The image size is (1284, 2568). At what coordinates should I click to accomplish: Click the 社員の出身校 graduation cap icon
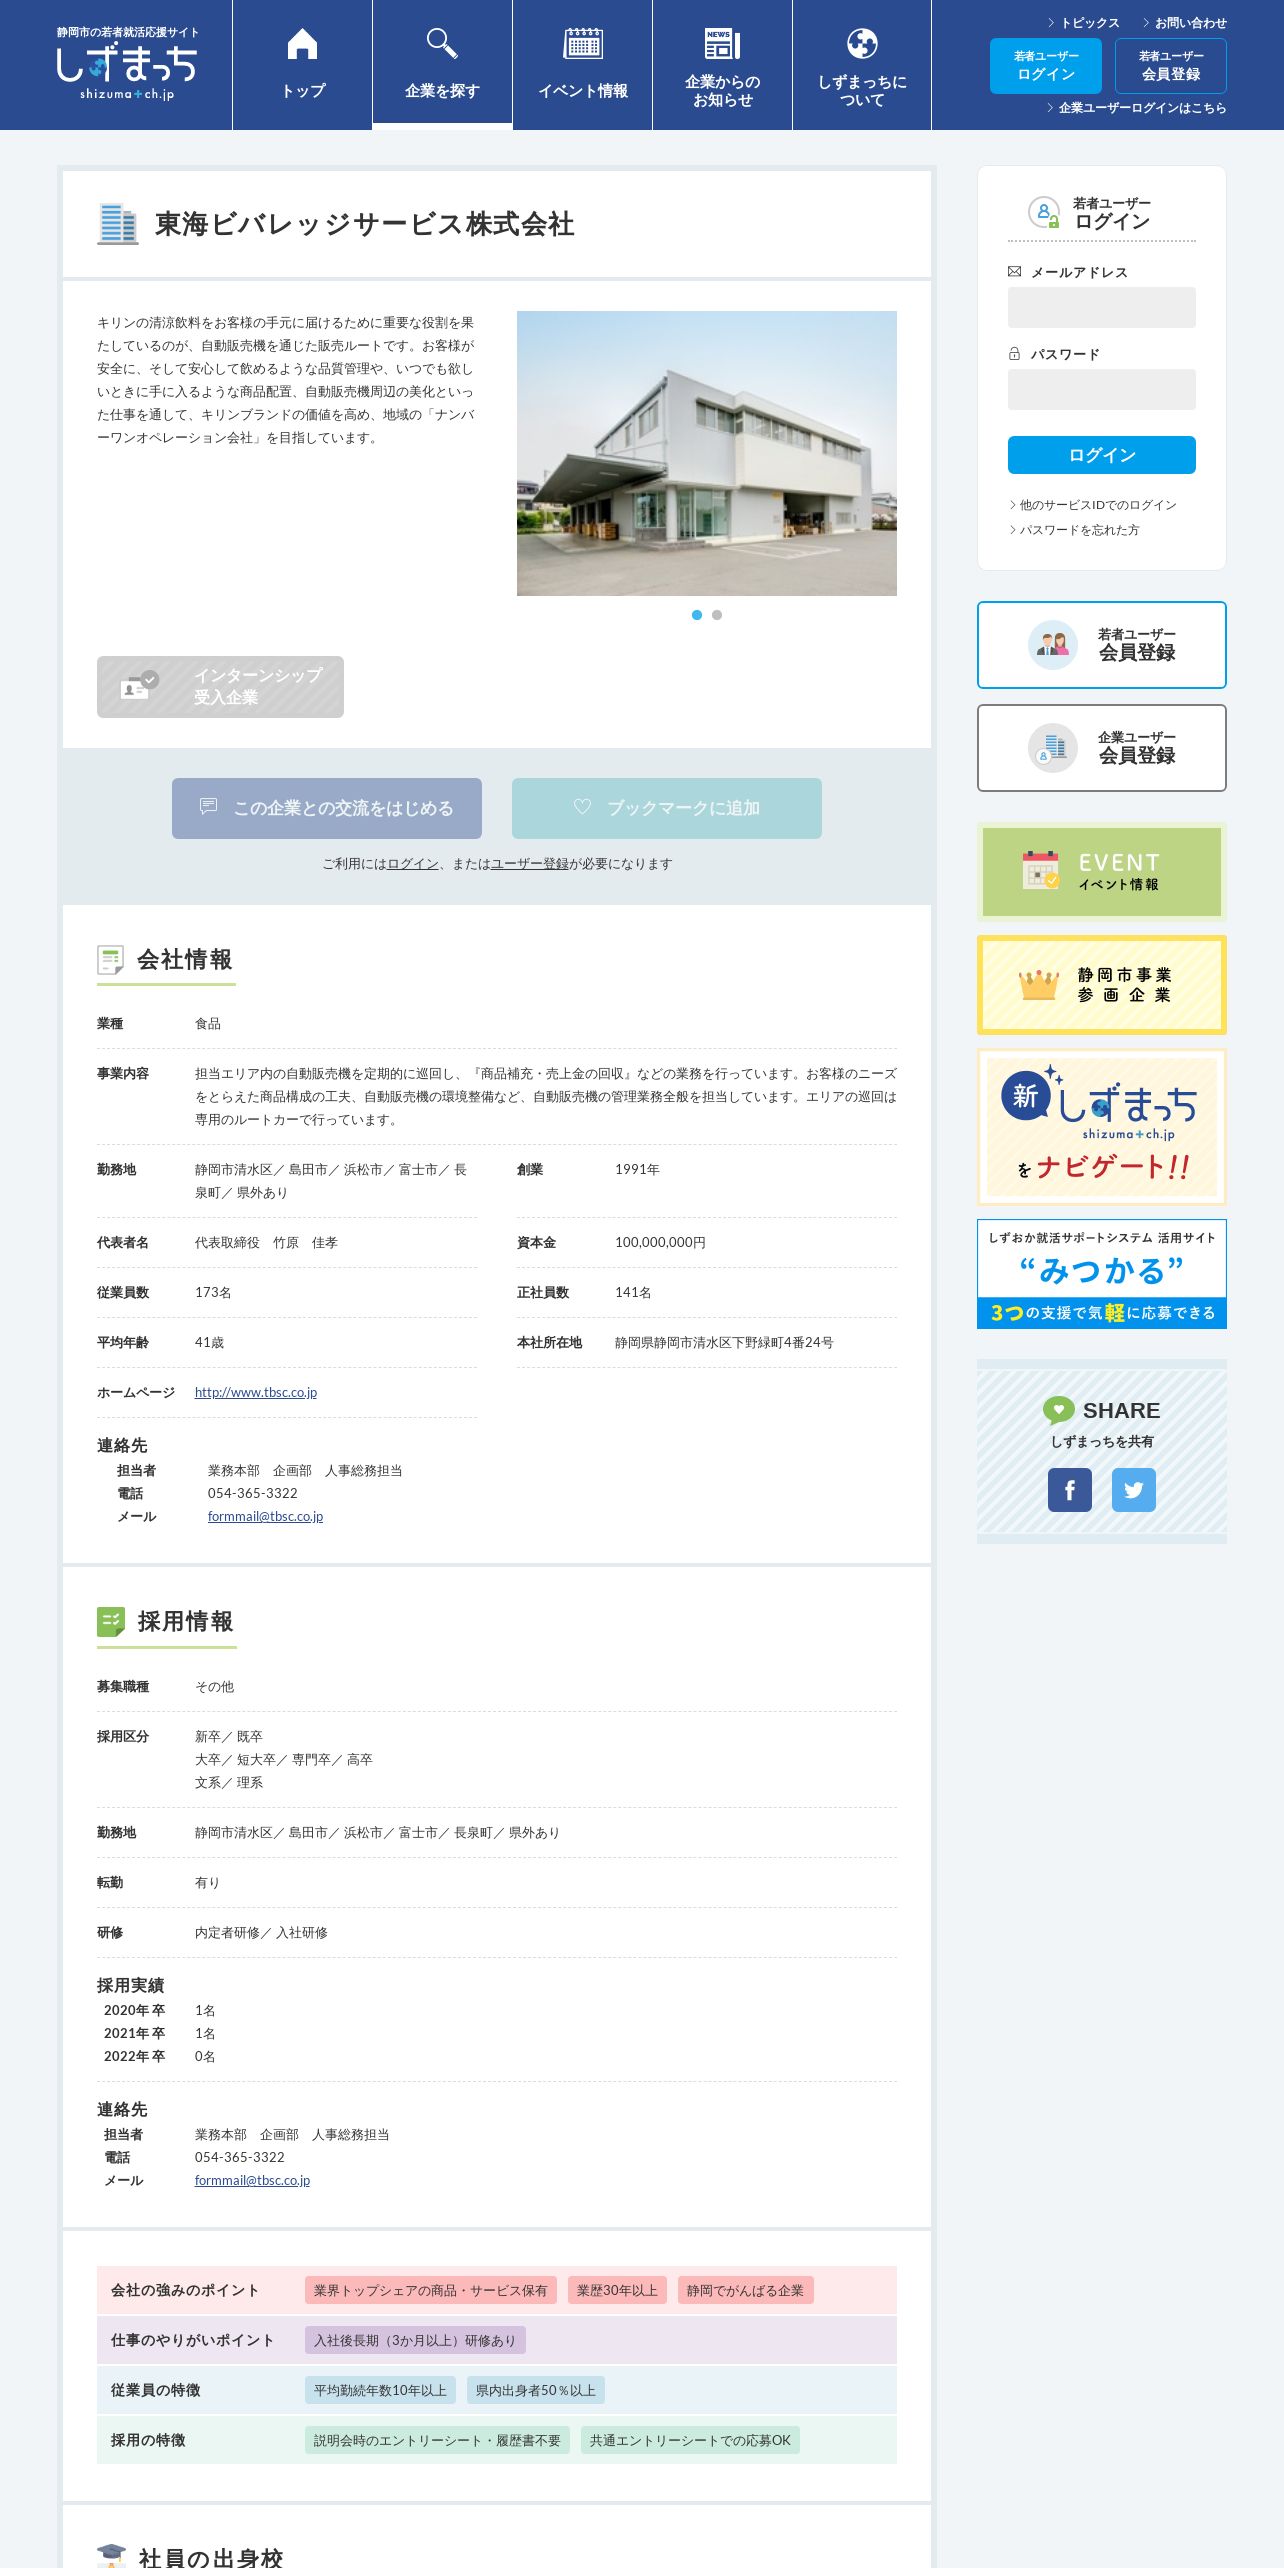(x=111, y=2554)
